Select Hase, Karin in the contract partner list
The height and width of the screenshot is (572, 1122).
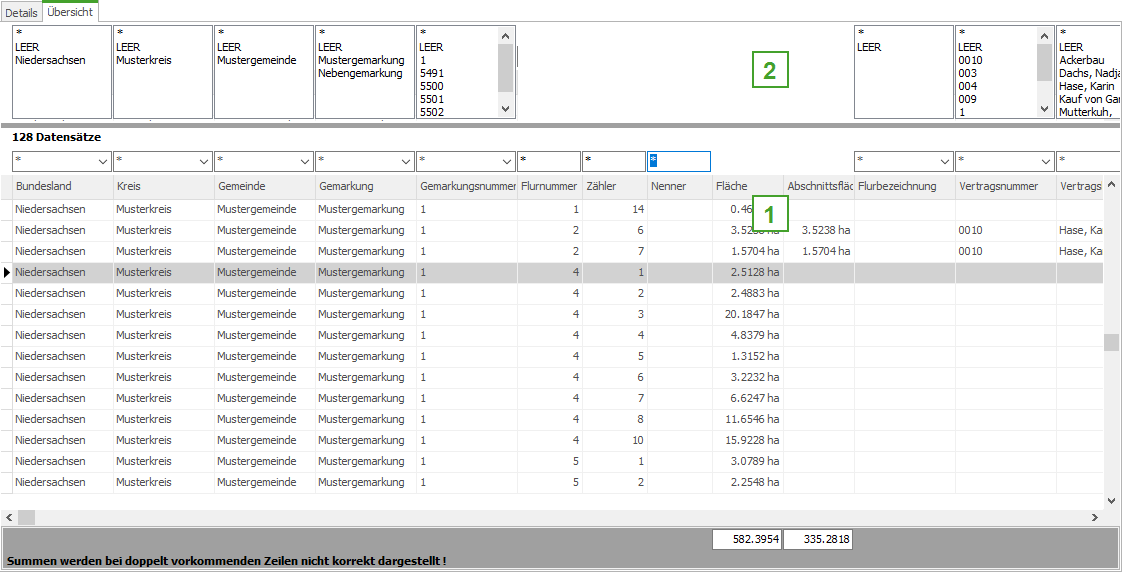pyautogui.click(x=1085, y=86)
